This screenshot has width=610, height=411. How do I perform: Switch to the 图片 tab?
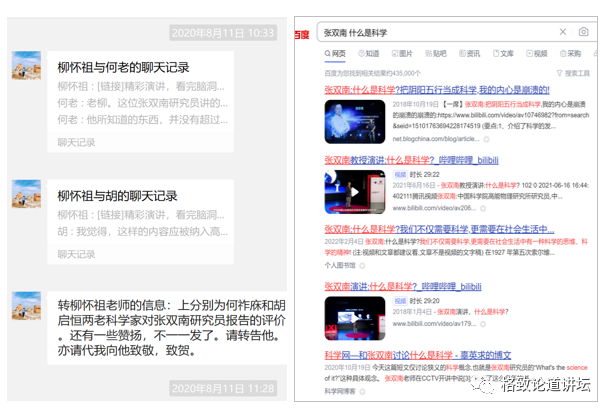tap(402, 54)
